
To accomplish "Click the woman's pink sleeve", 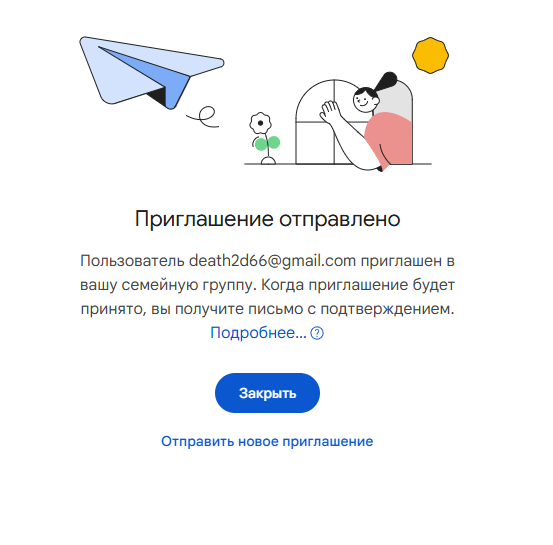I will pos(388,139).
